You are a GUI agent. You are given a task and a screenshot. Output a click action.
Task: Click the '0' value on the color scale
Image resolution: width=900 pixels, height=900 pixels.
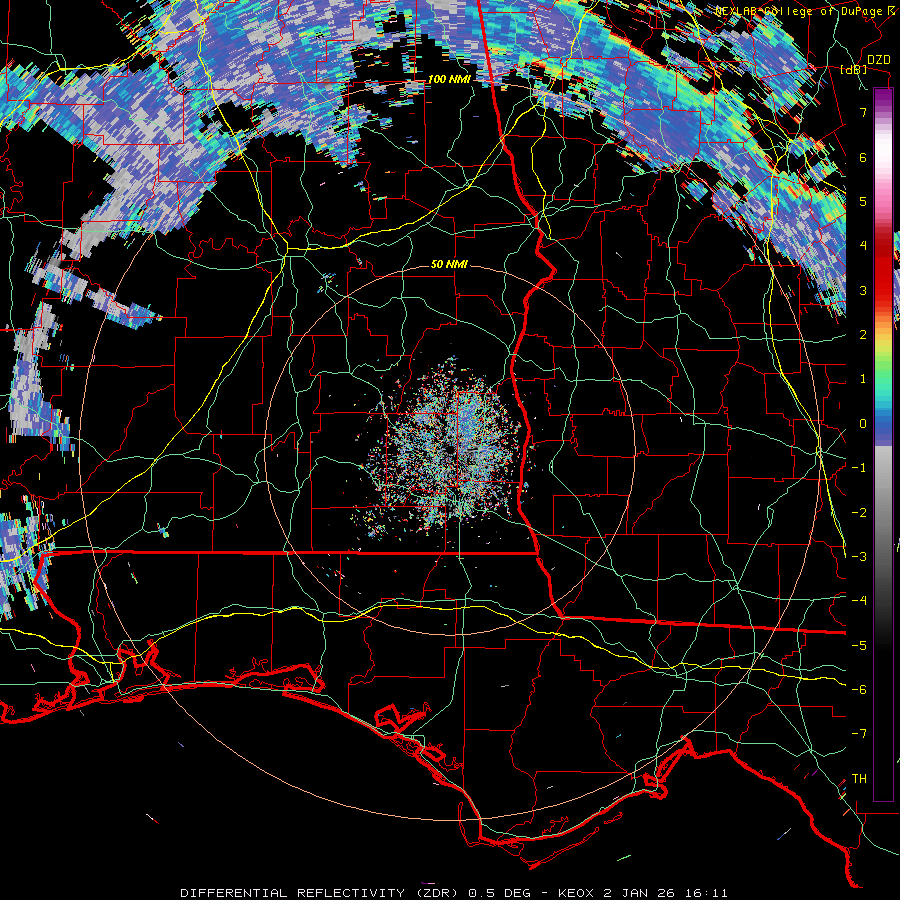863,424
